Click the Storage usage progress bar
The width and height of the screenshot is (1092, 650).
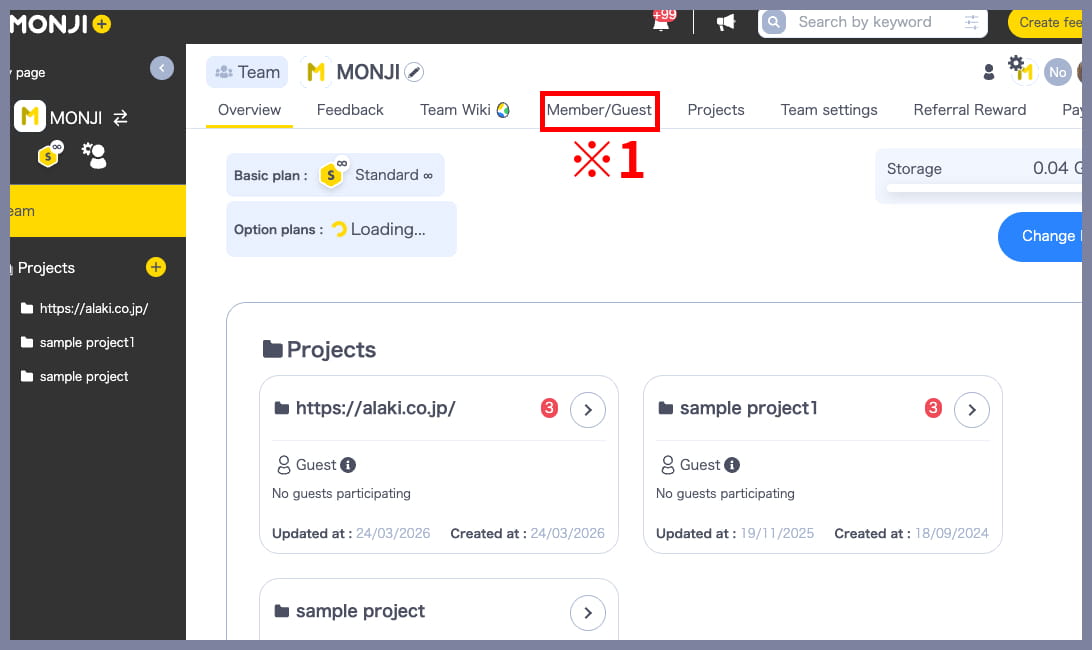[984, 188]
